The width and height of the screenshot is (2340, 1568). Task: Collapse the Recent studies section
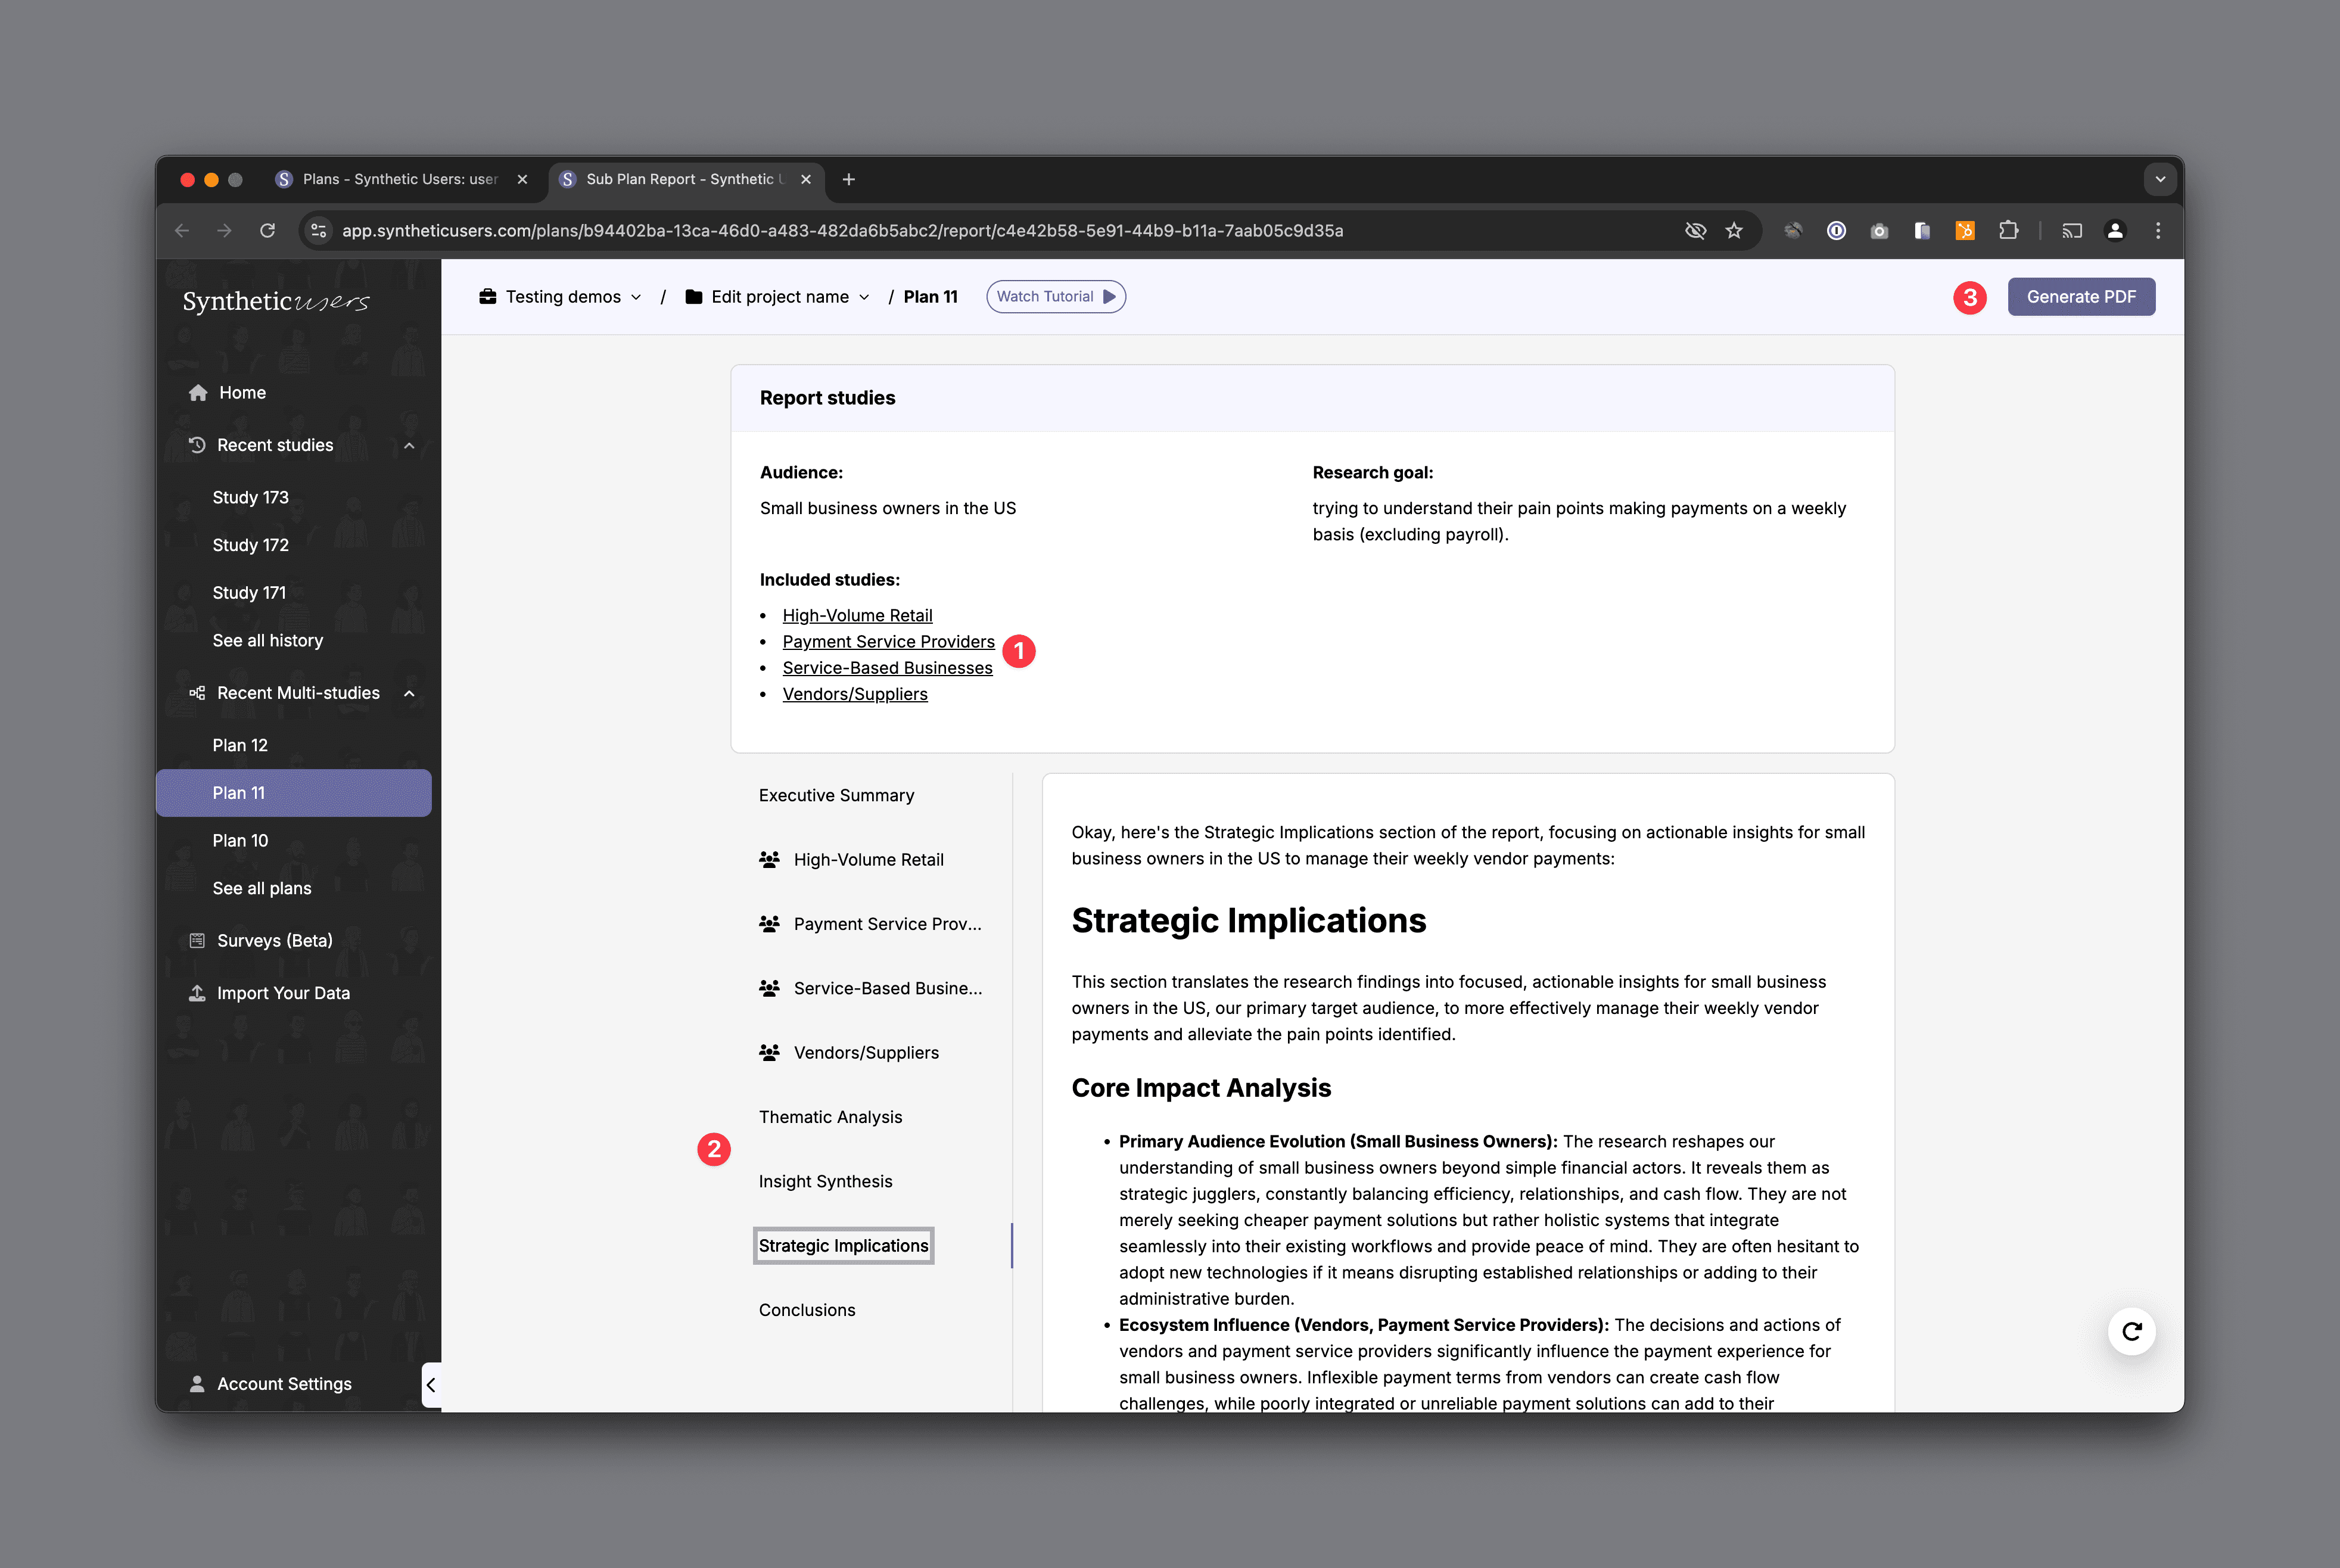[x=409, y=446]
